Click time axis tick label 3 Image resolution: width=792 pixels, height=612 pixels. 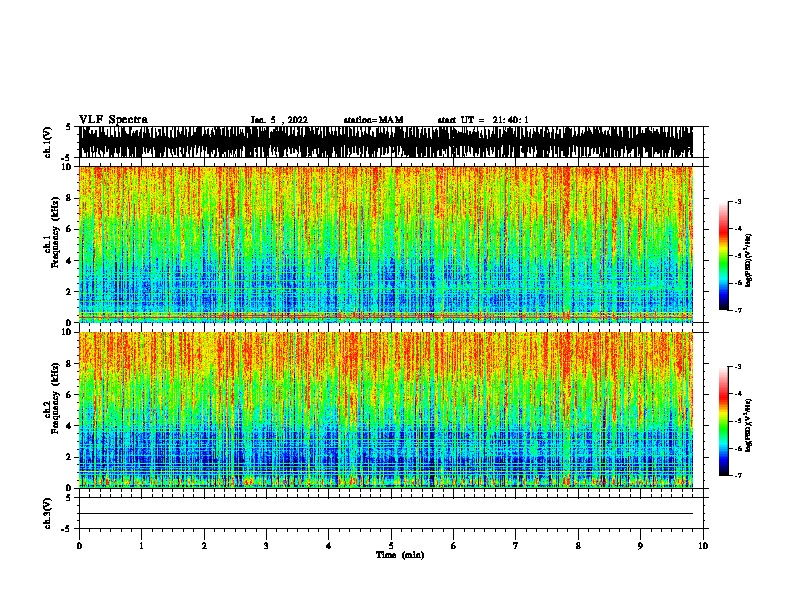(x=266, y=546)
